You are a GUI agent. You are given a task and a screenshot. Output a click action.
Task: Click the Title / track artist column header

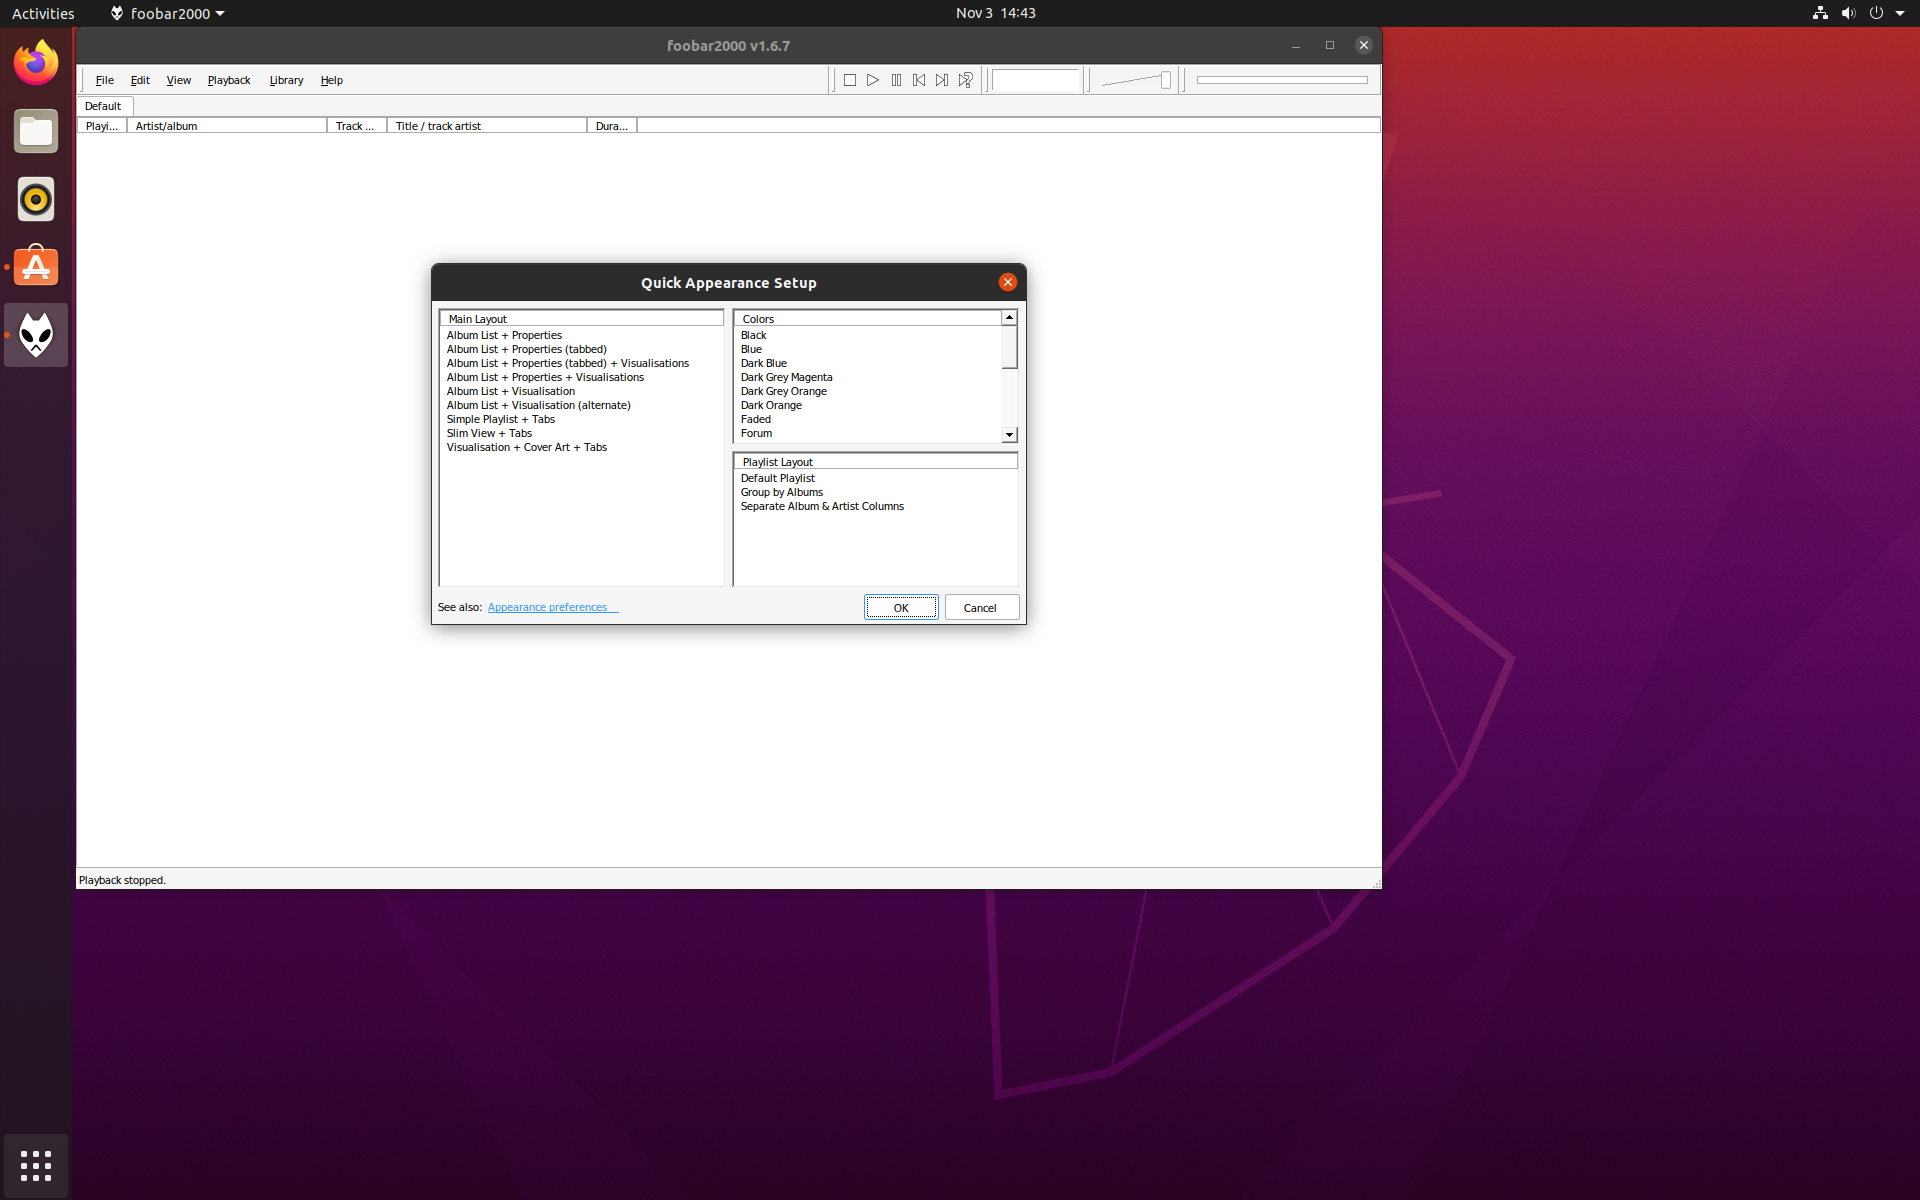pos(487,126)
